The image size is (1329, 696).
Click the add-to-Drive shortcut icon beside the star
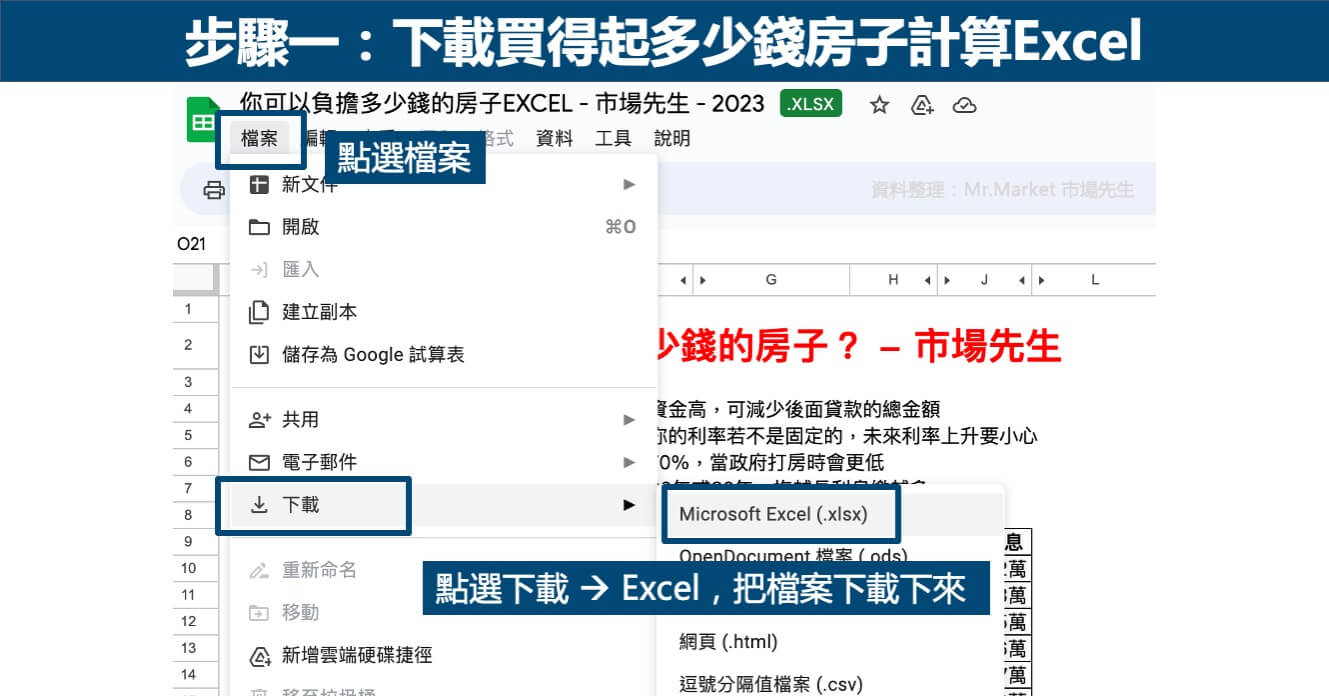click(922, 105)
